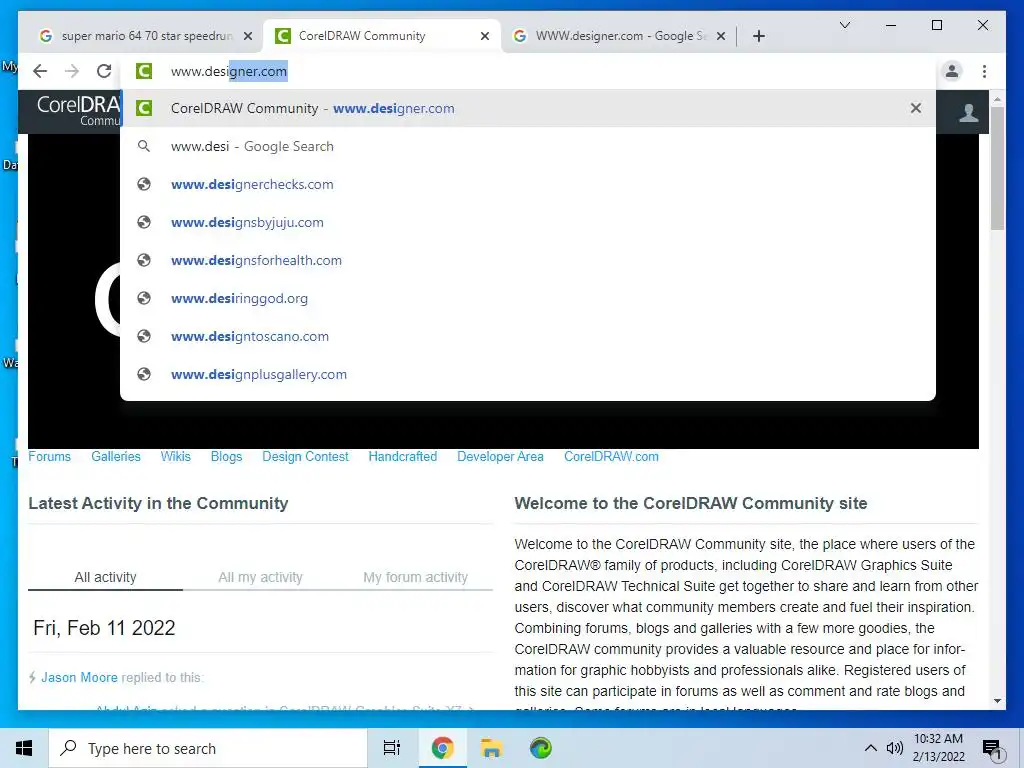Click the CorelDRAW Community logo
1024x768 pixels.
(78, 110)
